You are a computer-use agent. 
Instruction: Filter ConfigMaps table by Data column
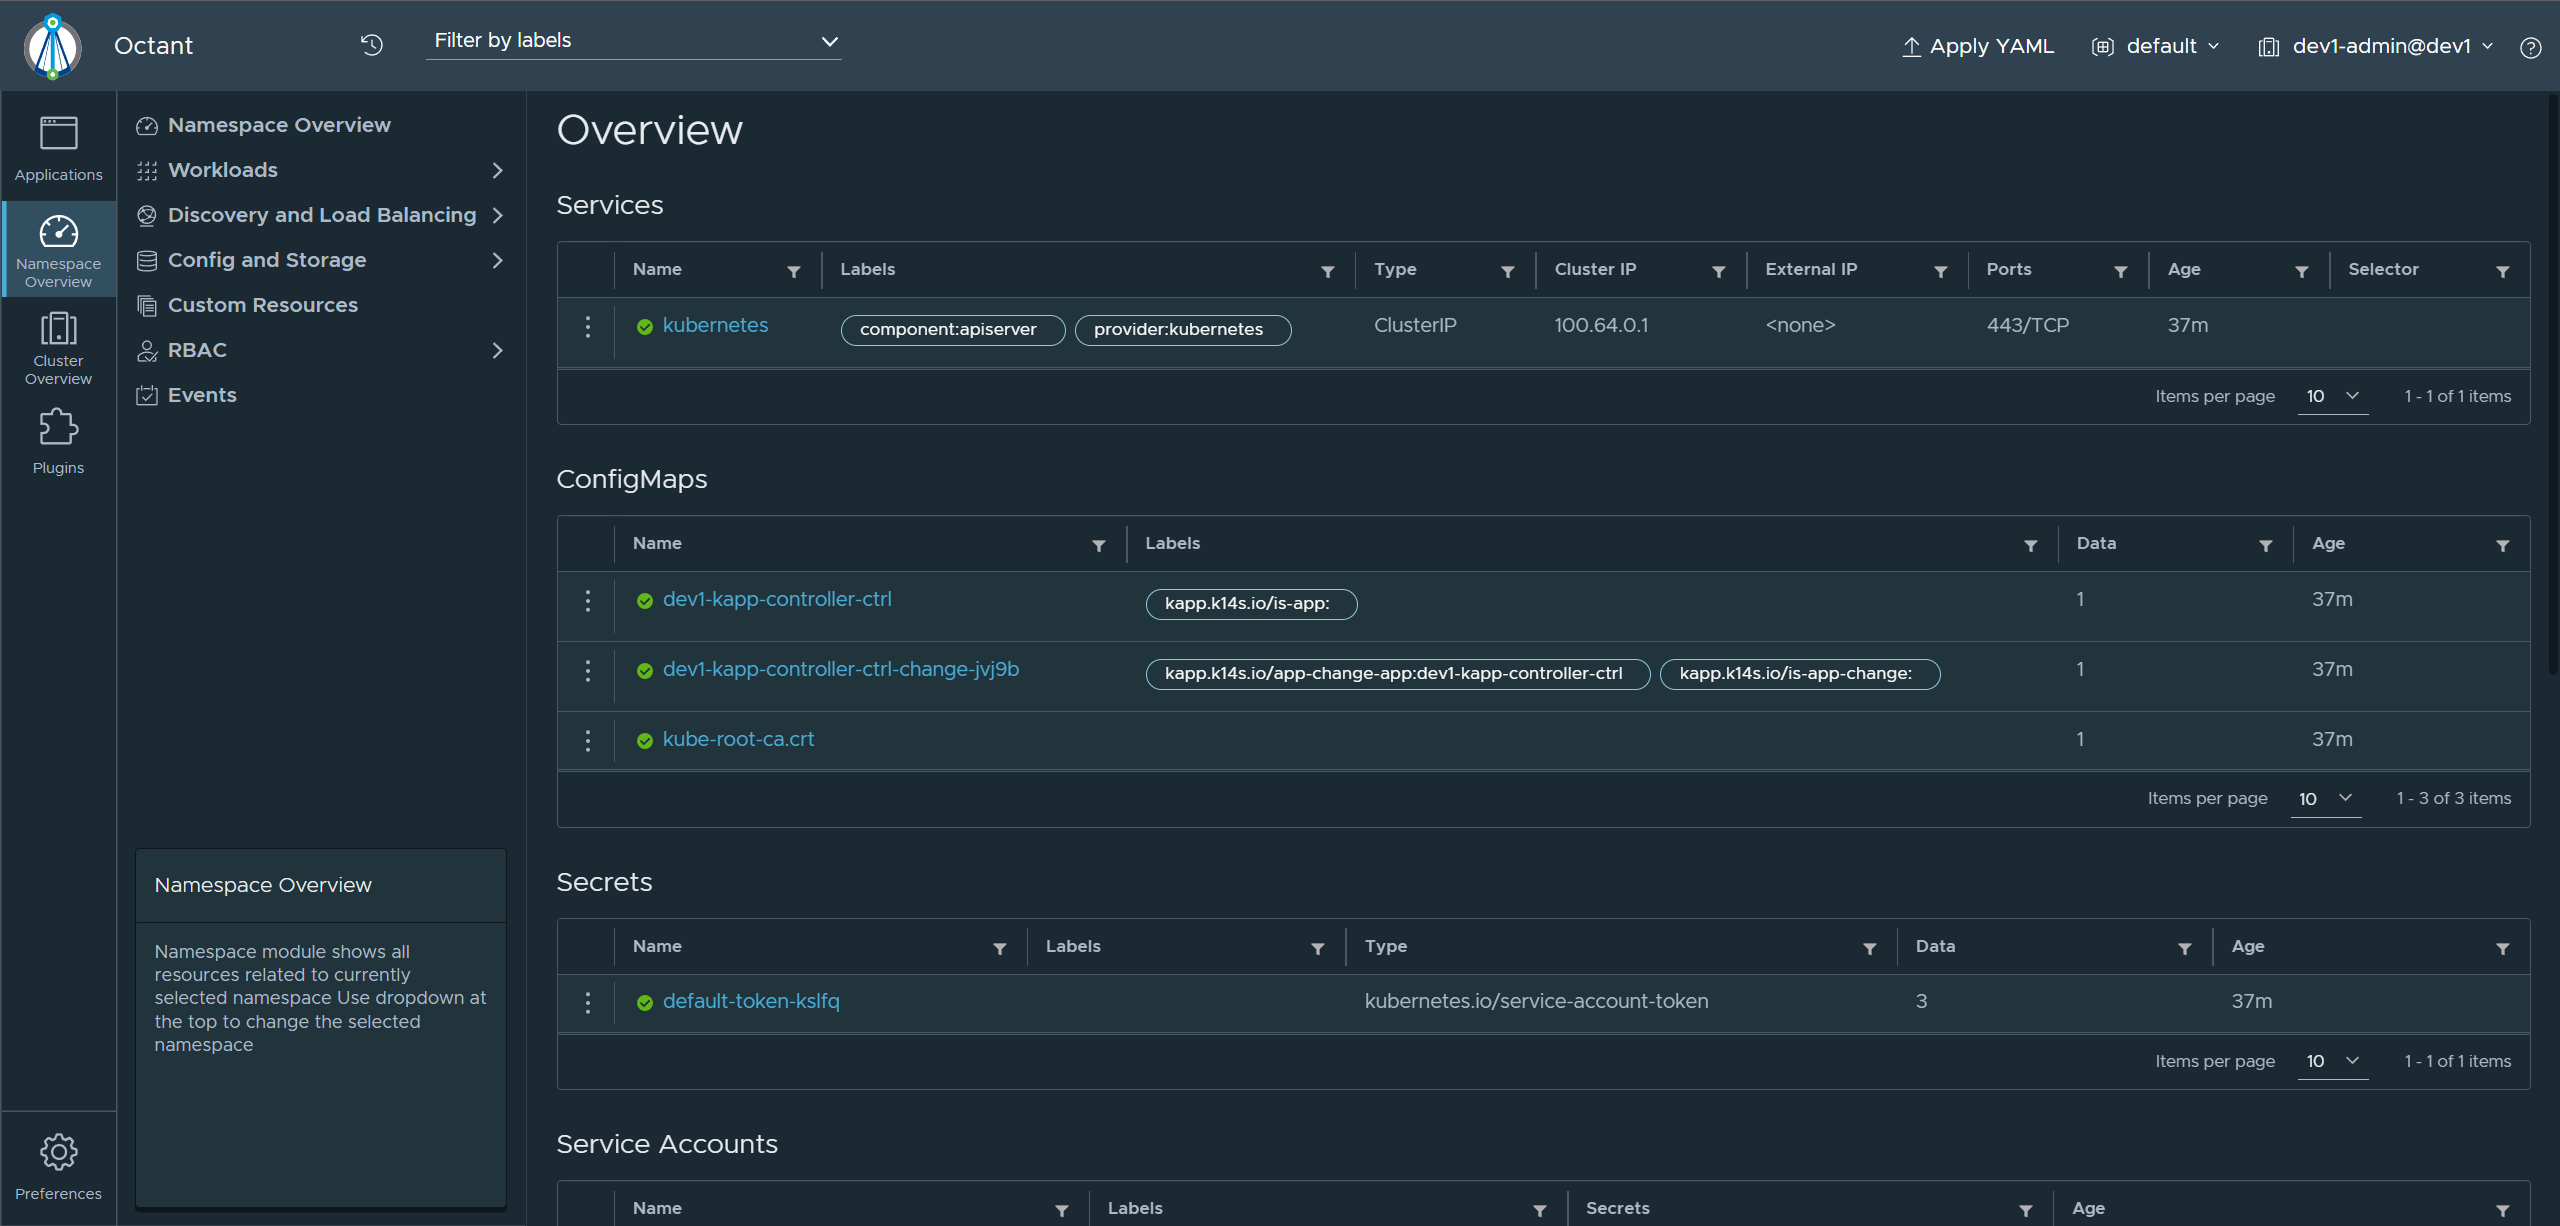pos(2266,545)
